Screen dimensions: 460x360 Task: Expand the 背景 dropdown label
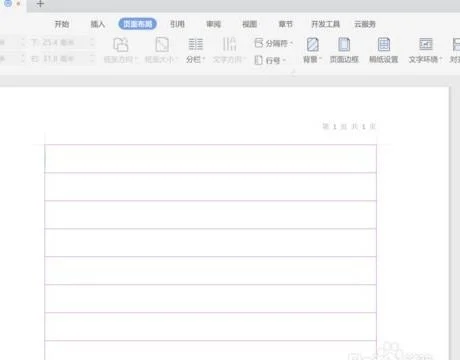click(x=312, y=60)
